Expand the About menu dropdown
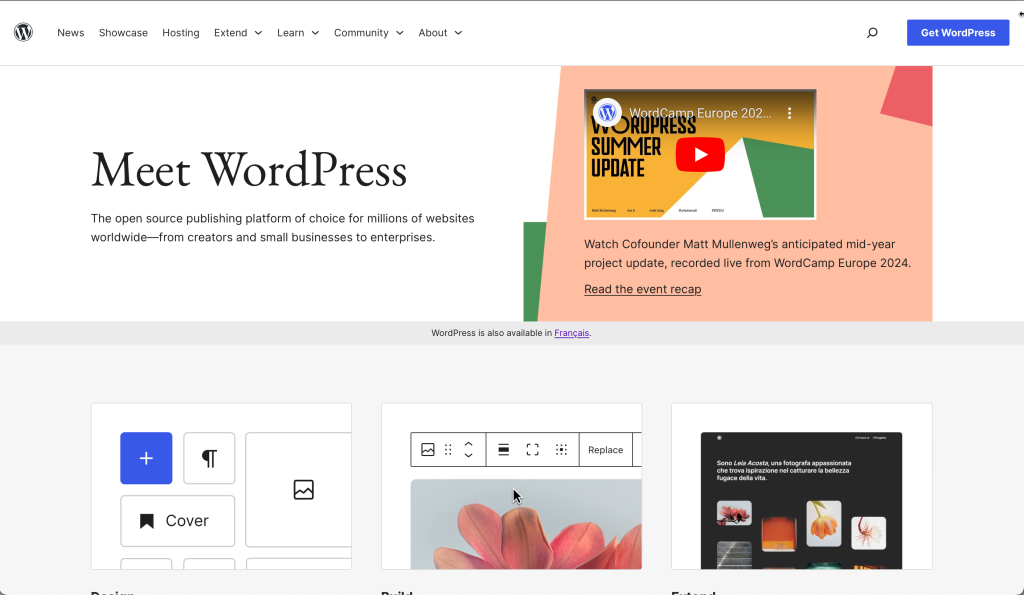Screen dimensions: 1024x595 click(440, 33)
